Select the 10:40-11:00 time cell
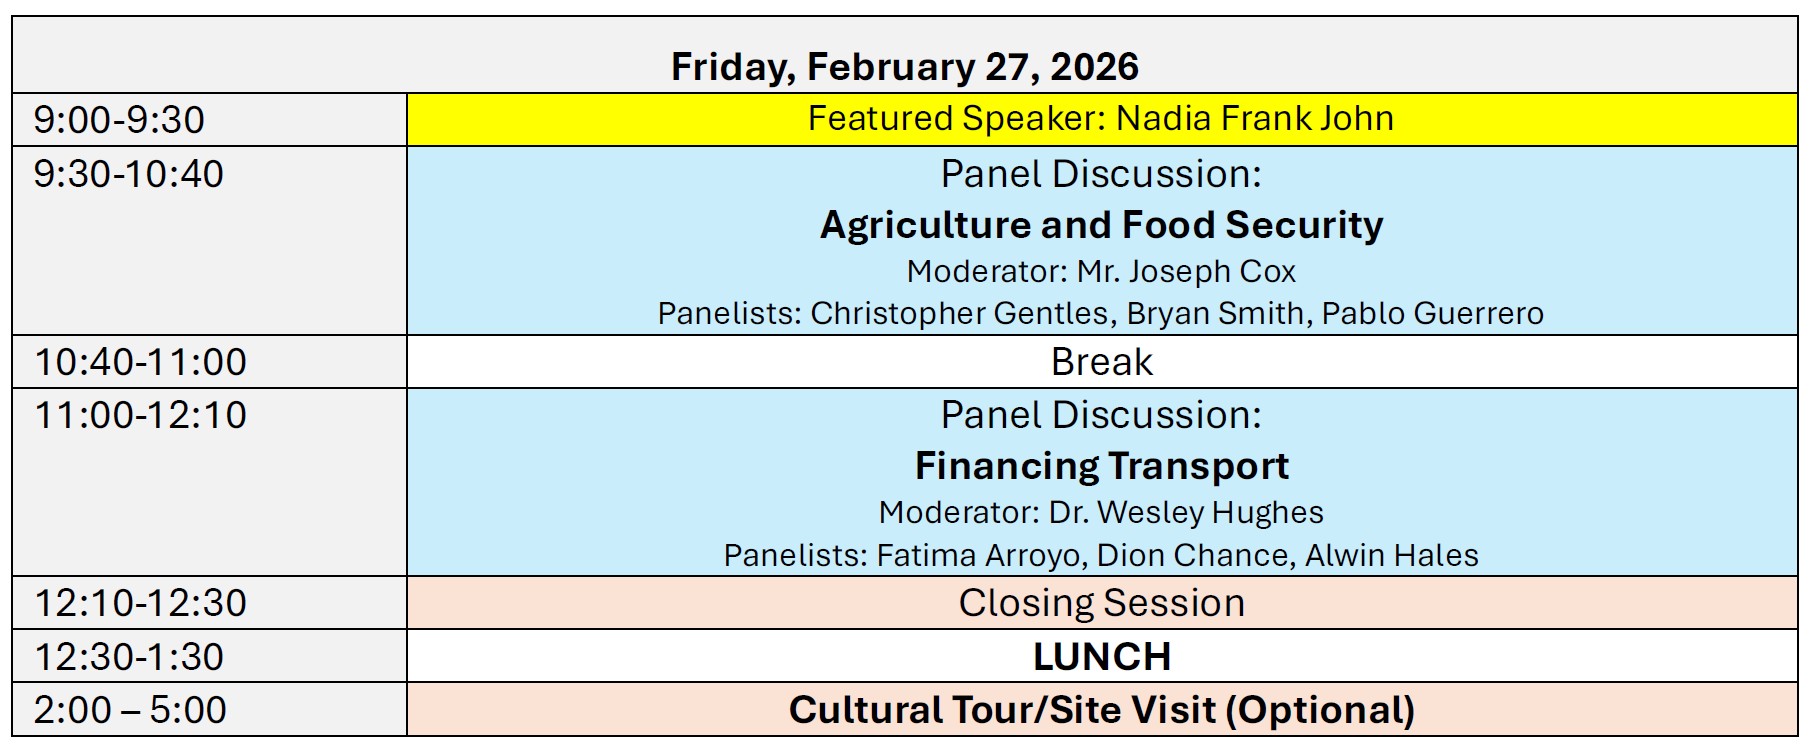1812x748 pixels. point(140,362)
